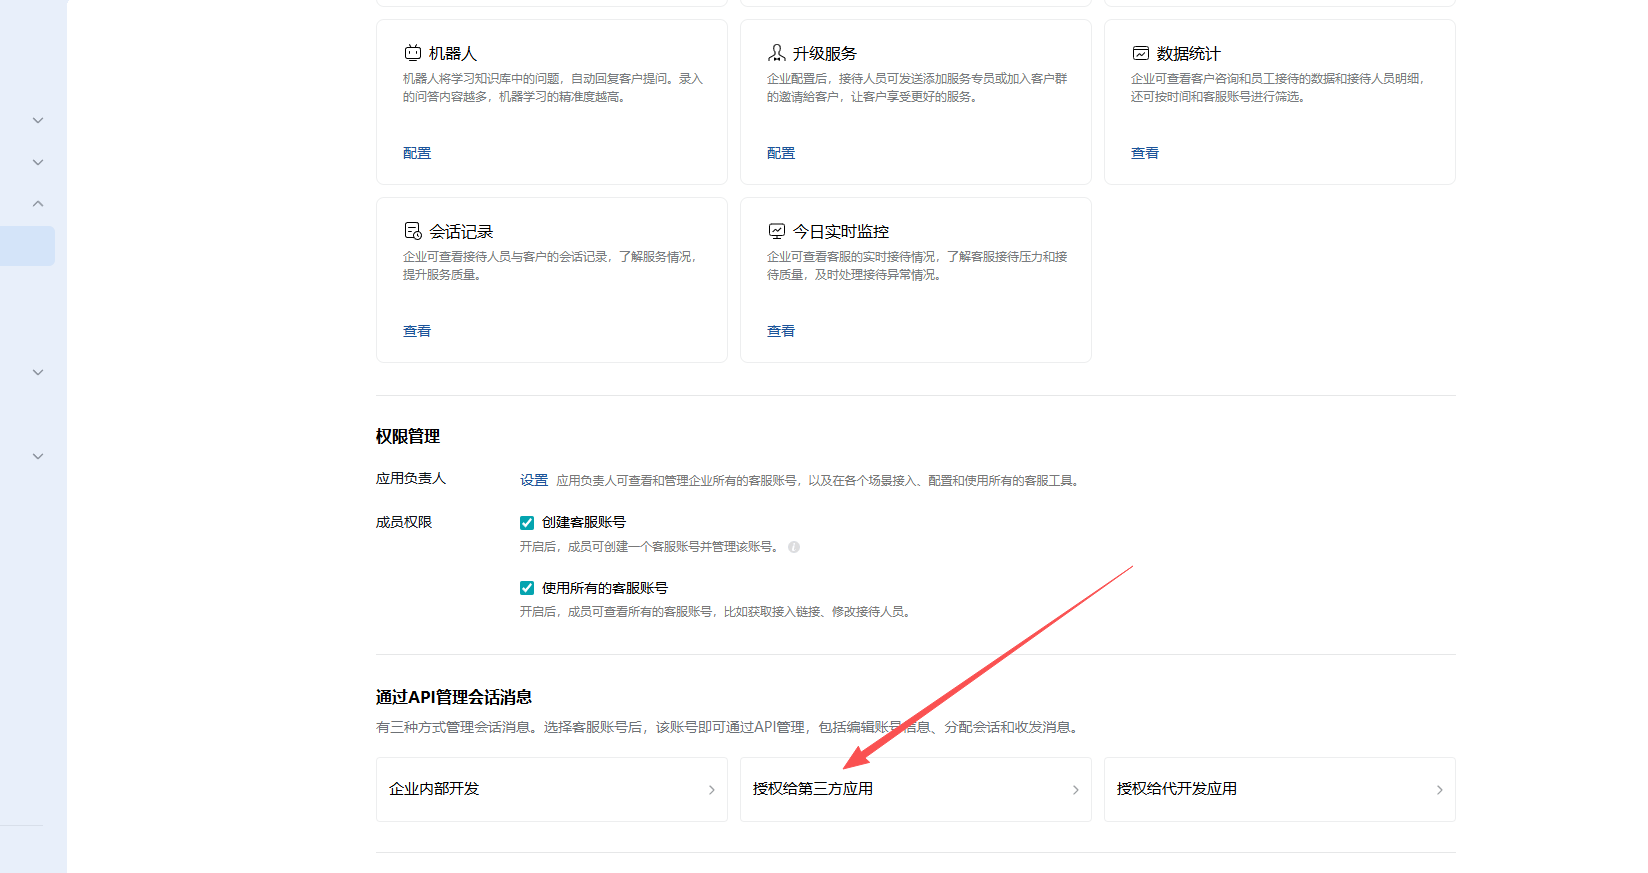The width and height of the screenshot is (1648, 873).
Task: Click the 机器人 card title
Action: (453, 54)
